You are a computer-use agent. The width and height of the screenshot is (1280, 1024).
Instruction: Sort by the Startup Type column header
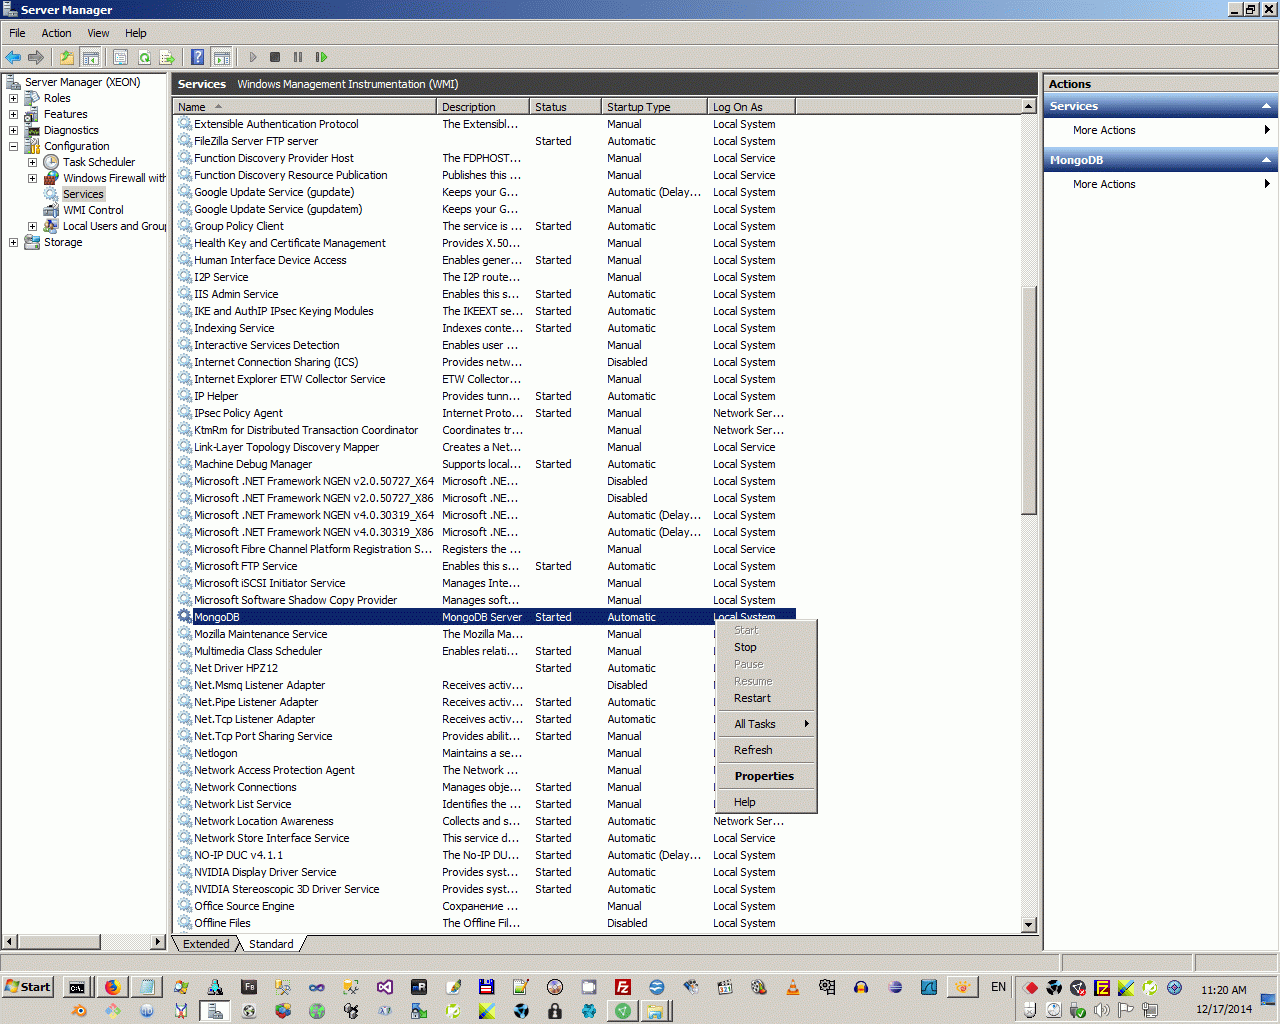tap(654, 107)
